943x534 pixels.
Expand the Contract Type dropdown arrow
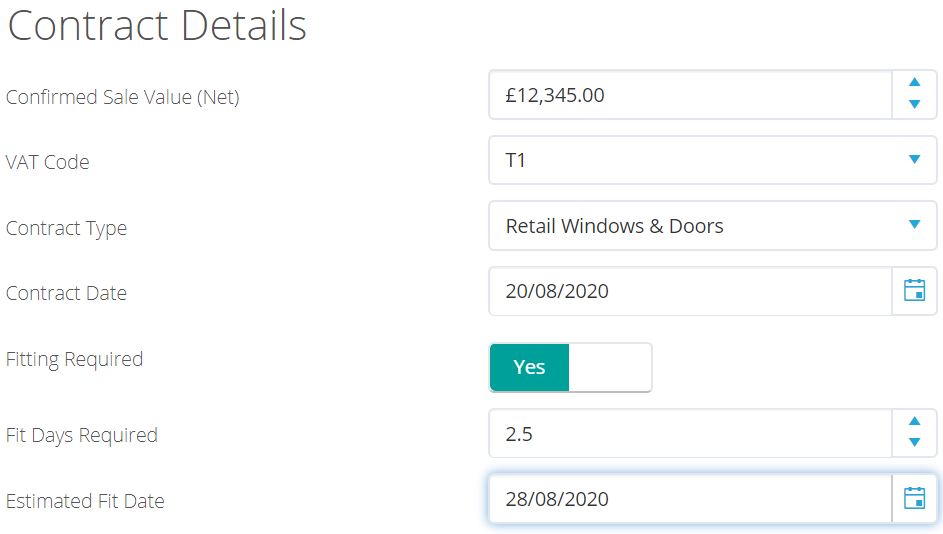coord(914,225)
